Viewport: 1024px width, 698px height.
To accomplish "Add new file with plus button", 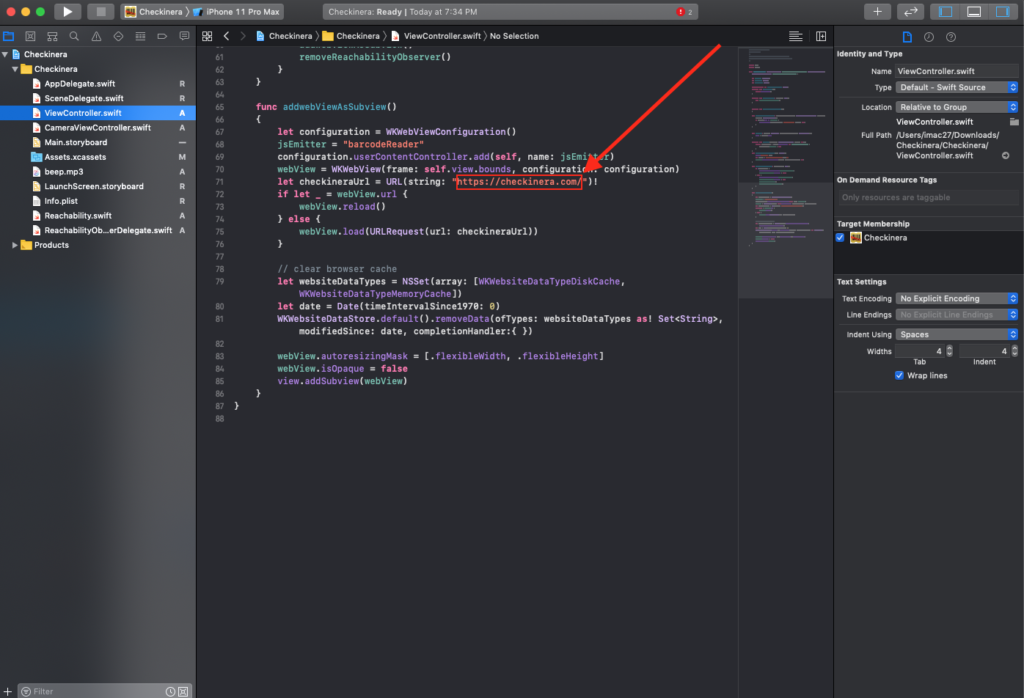I will tap(8, 691).
